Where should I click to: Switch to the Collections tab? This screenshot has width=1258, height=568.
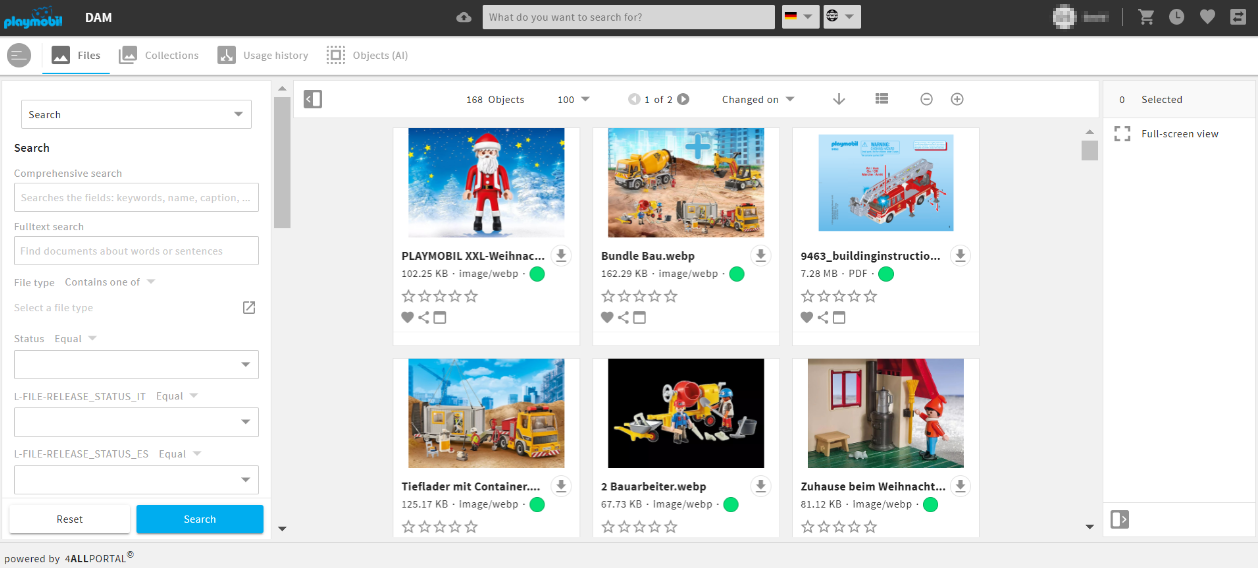click(x=159, y=56)
